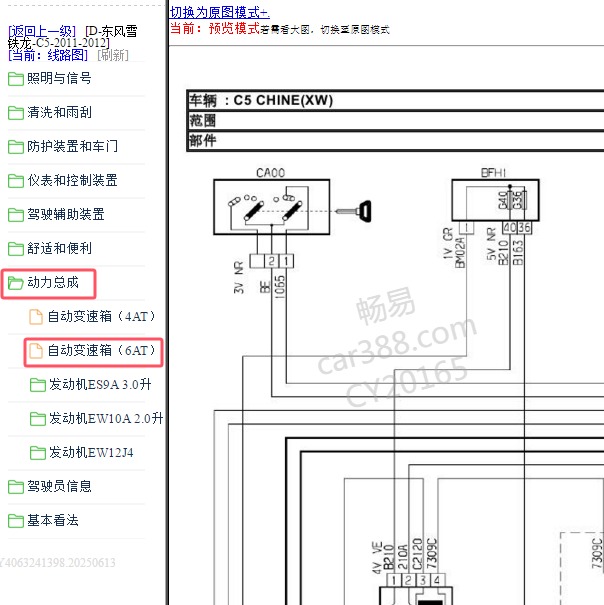Viewport: 604px width, 605px height.
Task: Select the 发动机EW10A 2.0升 label
Action: pyautogui.click(x=106, y=418)
